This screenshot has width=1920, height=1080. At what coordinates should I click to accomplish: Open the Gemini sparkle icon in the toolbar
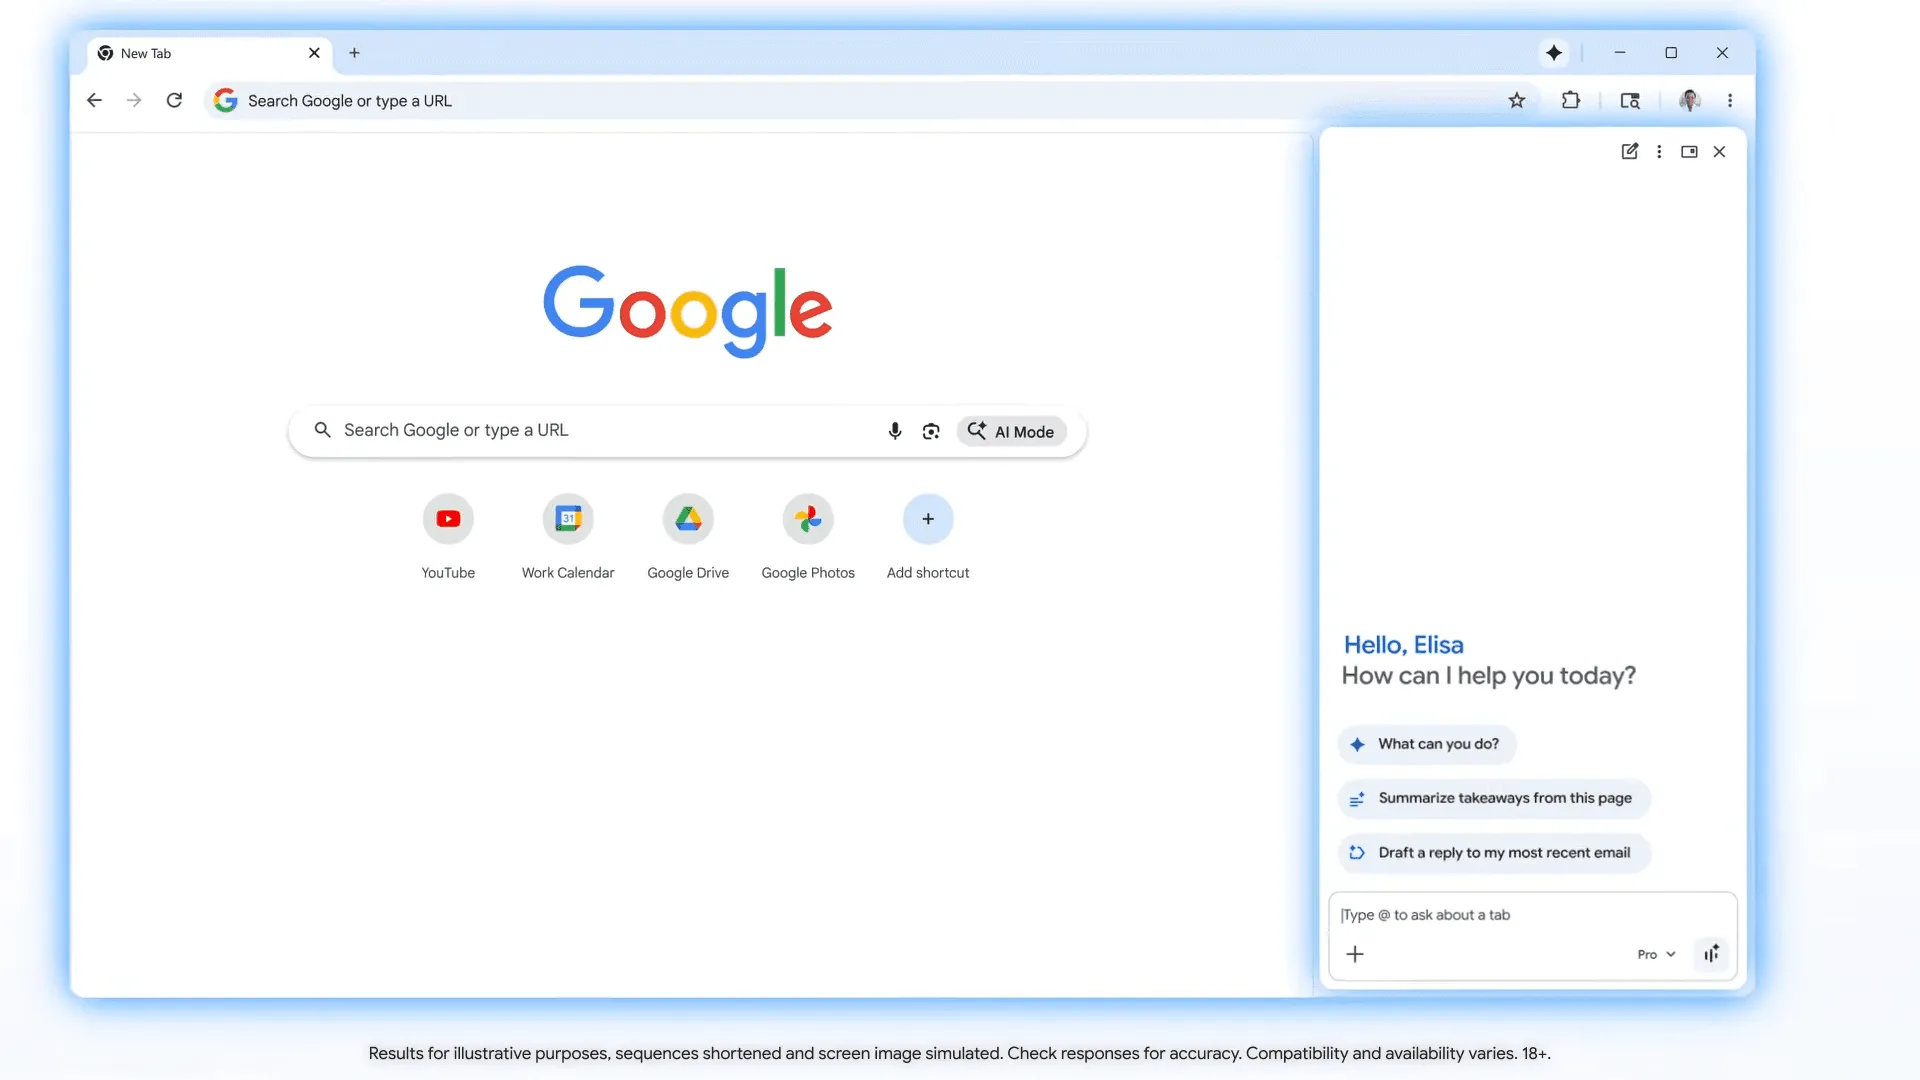(x=1554, y=53)
